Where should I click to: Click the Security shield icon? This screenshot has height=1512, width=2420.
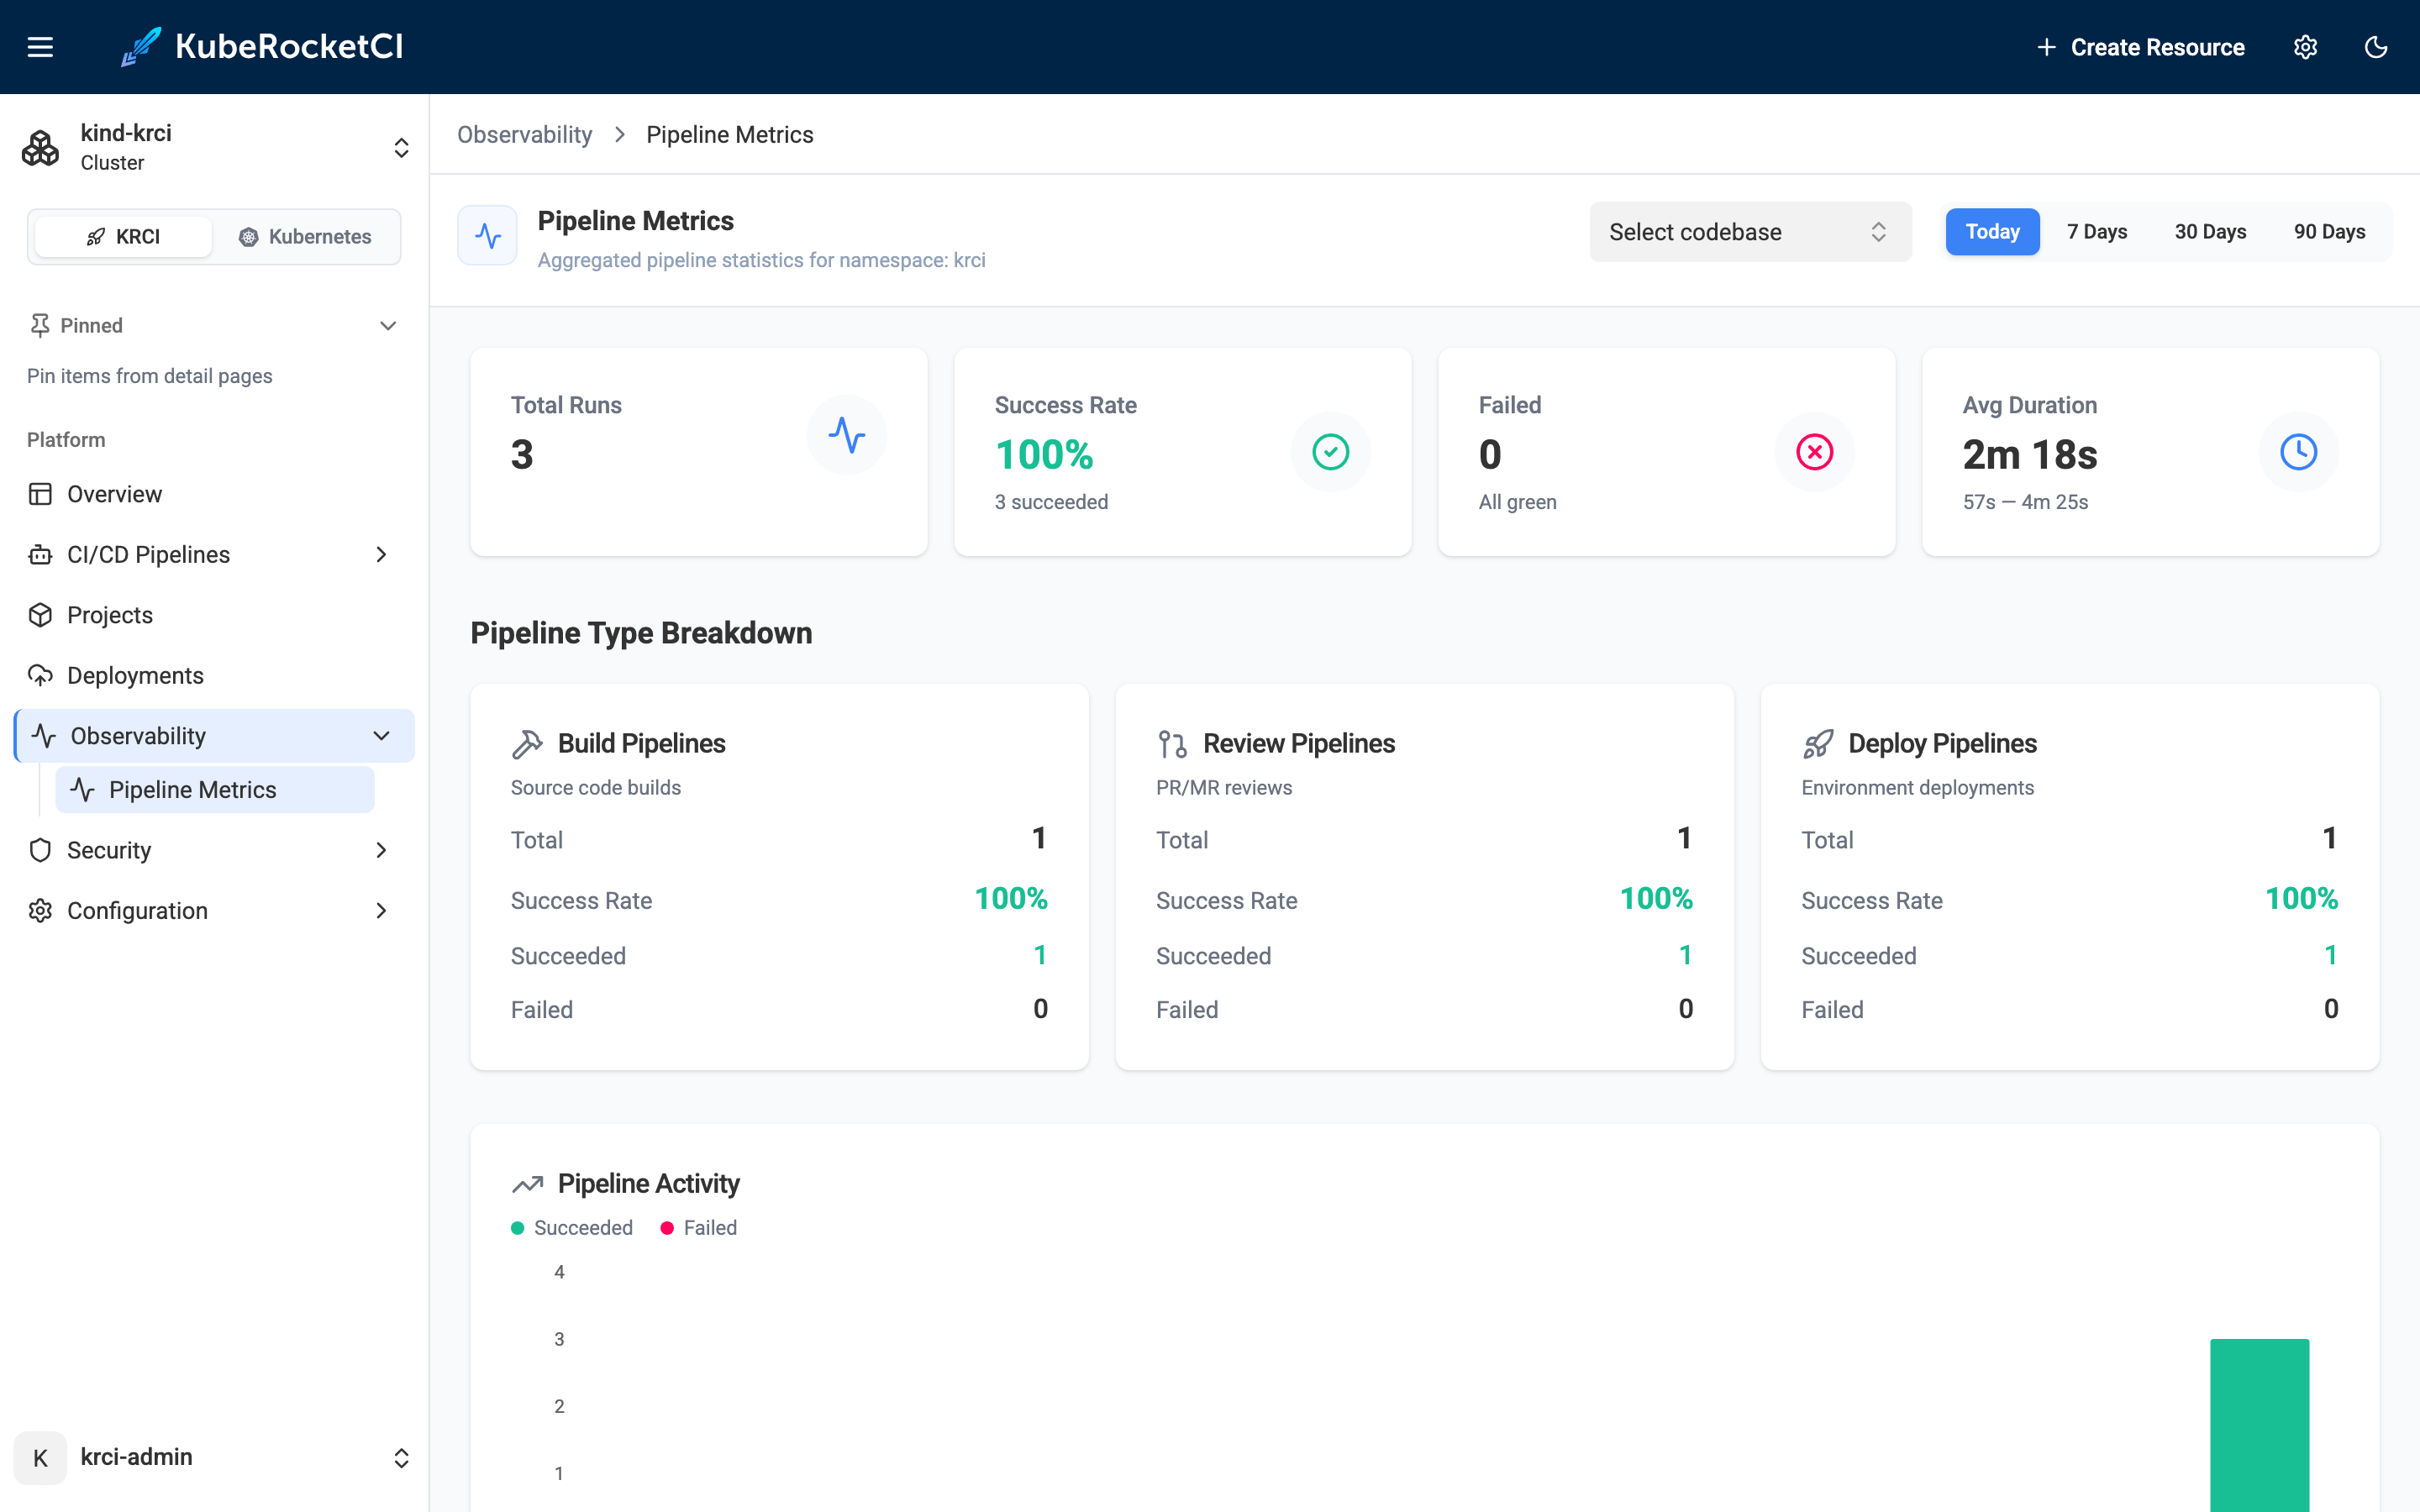pos(40,850)
